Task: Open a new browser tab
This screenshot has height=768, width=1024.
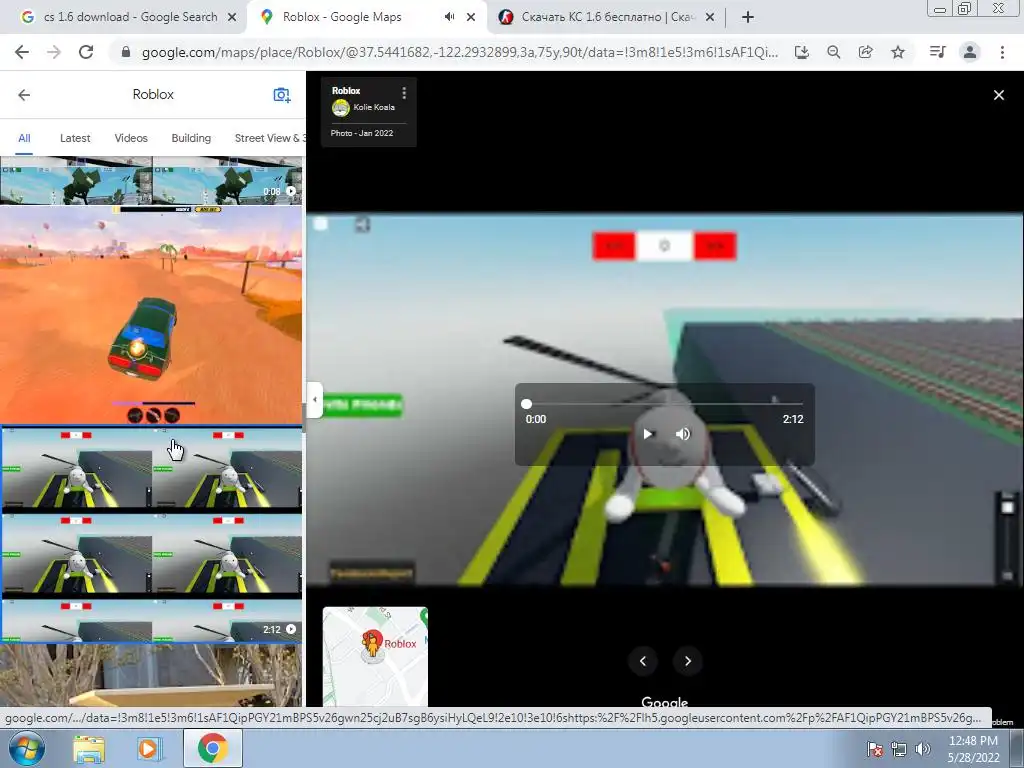Action: pos(748,18)
